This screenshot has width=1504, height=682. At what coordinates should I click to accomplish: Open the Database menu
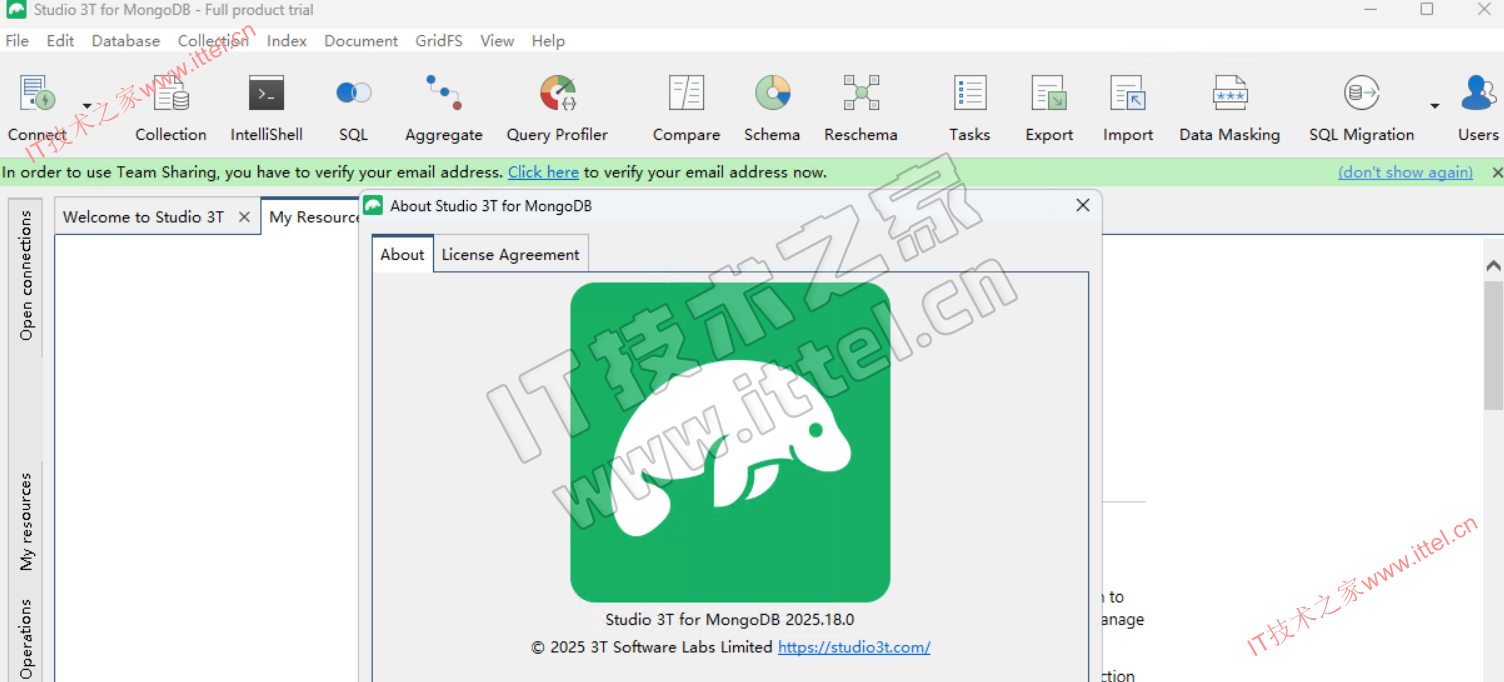point(125,41)
